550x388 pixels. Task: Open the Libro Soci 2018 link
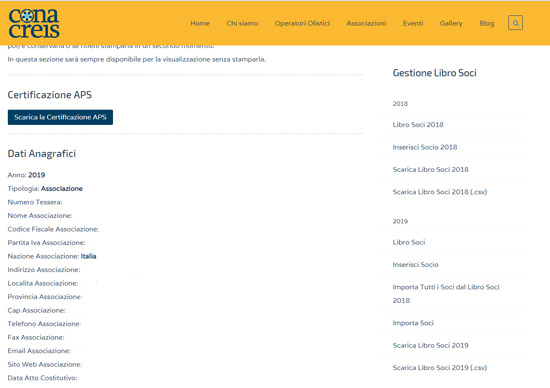pos(418,125)
